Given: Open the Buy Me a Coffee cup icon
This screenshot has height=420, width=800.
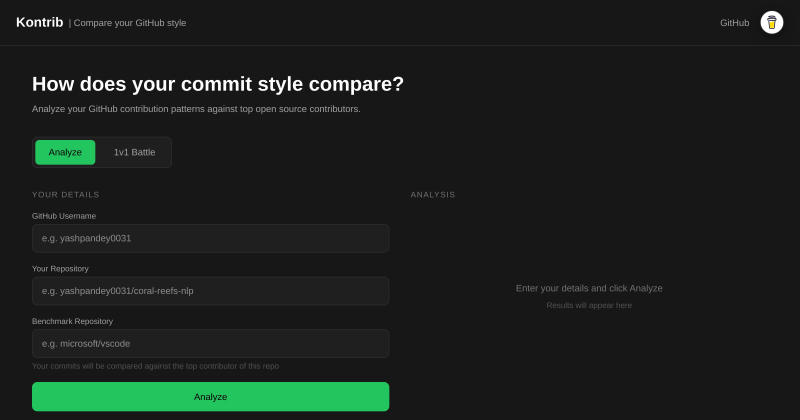Looking at the screenshot, I should 771,22.
